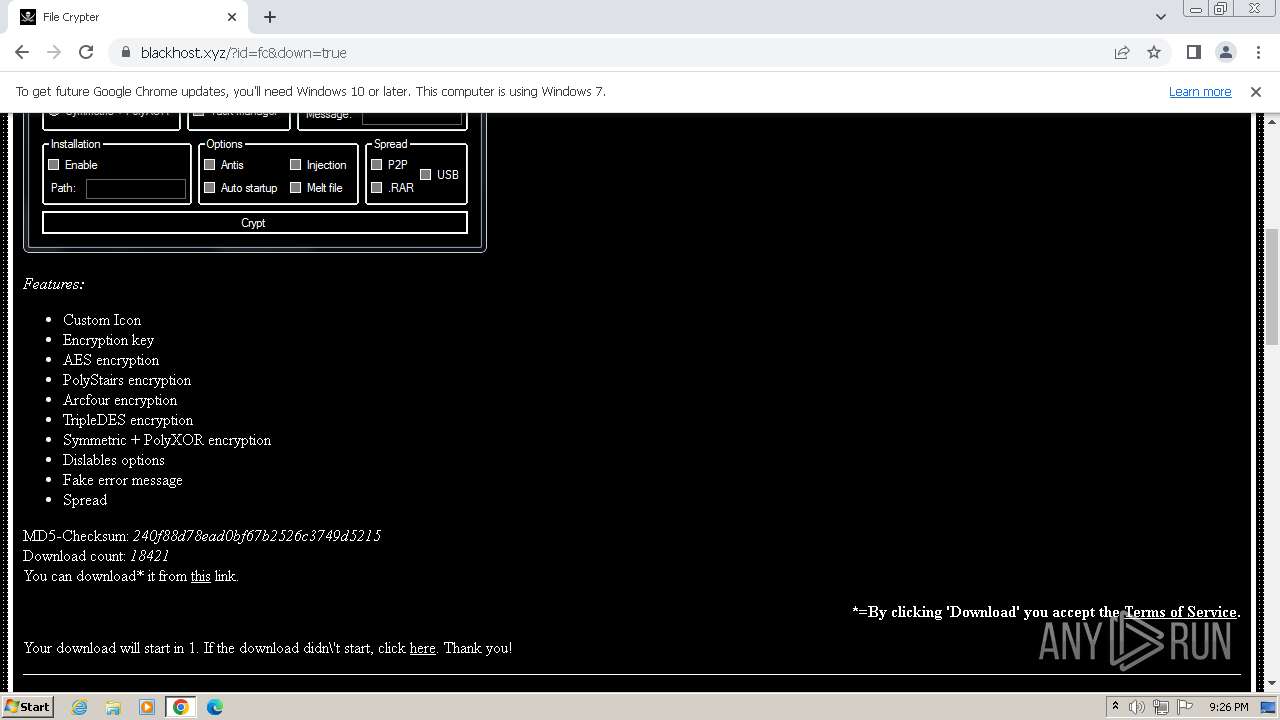This screenshot has width=1280, height=720.
Task: Dismiss the Chrome update notice
Action: [1256, 91]
